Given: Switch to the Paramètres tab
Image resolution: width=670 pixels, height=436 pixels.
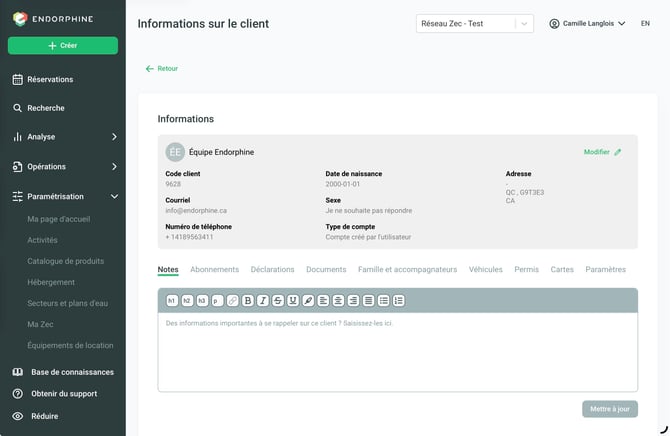Looking at the screenshot, I should [605, 269].
